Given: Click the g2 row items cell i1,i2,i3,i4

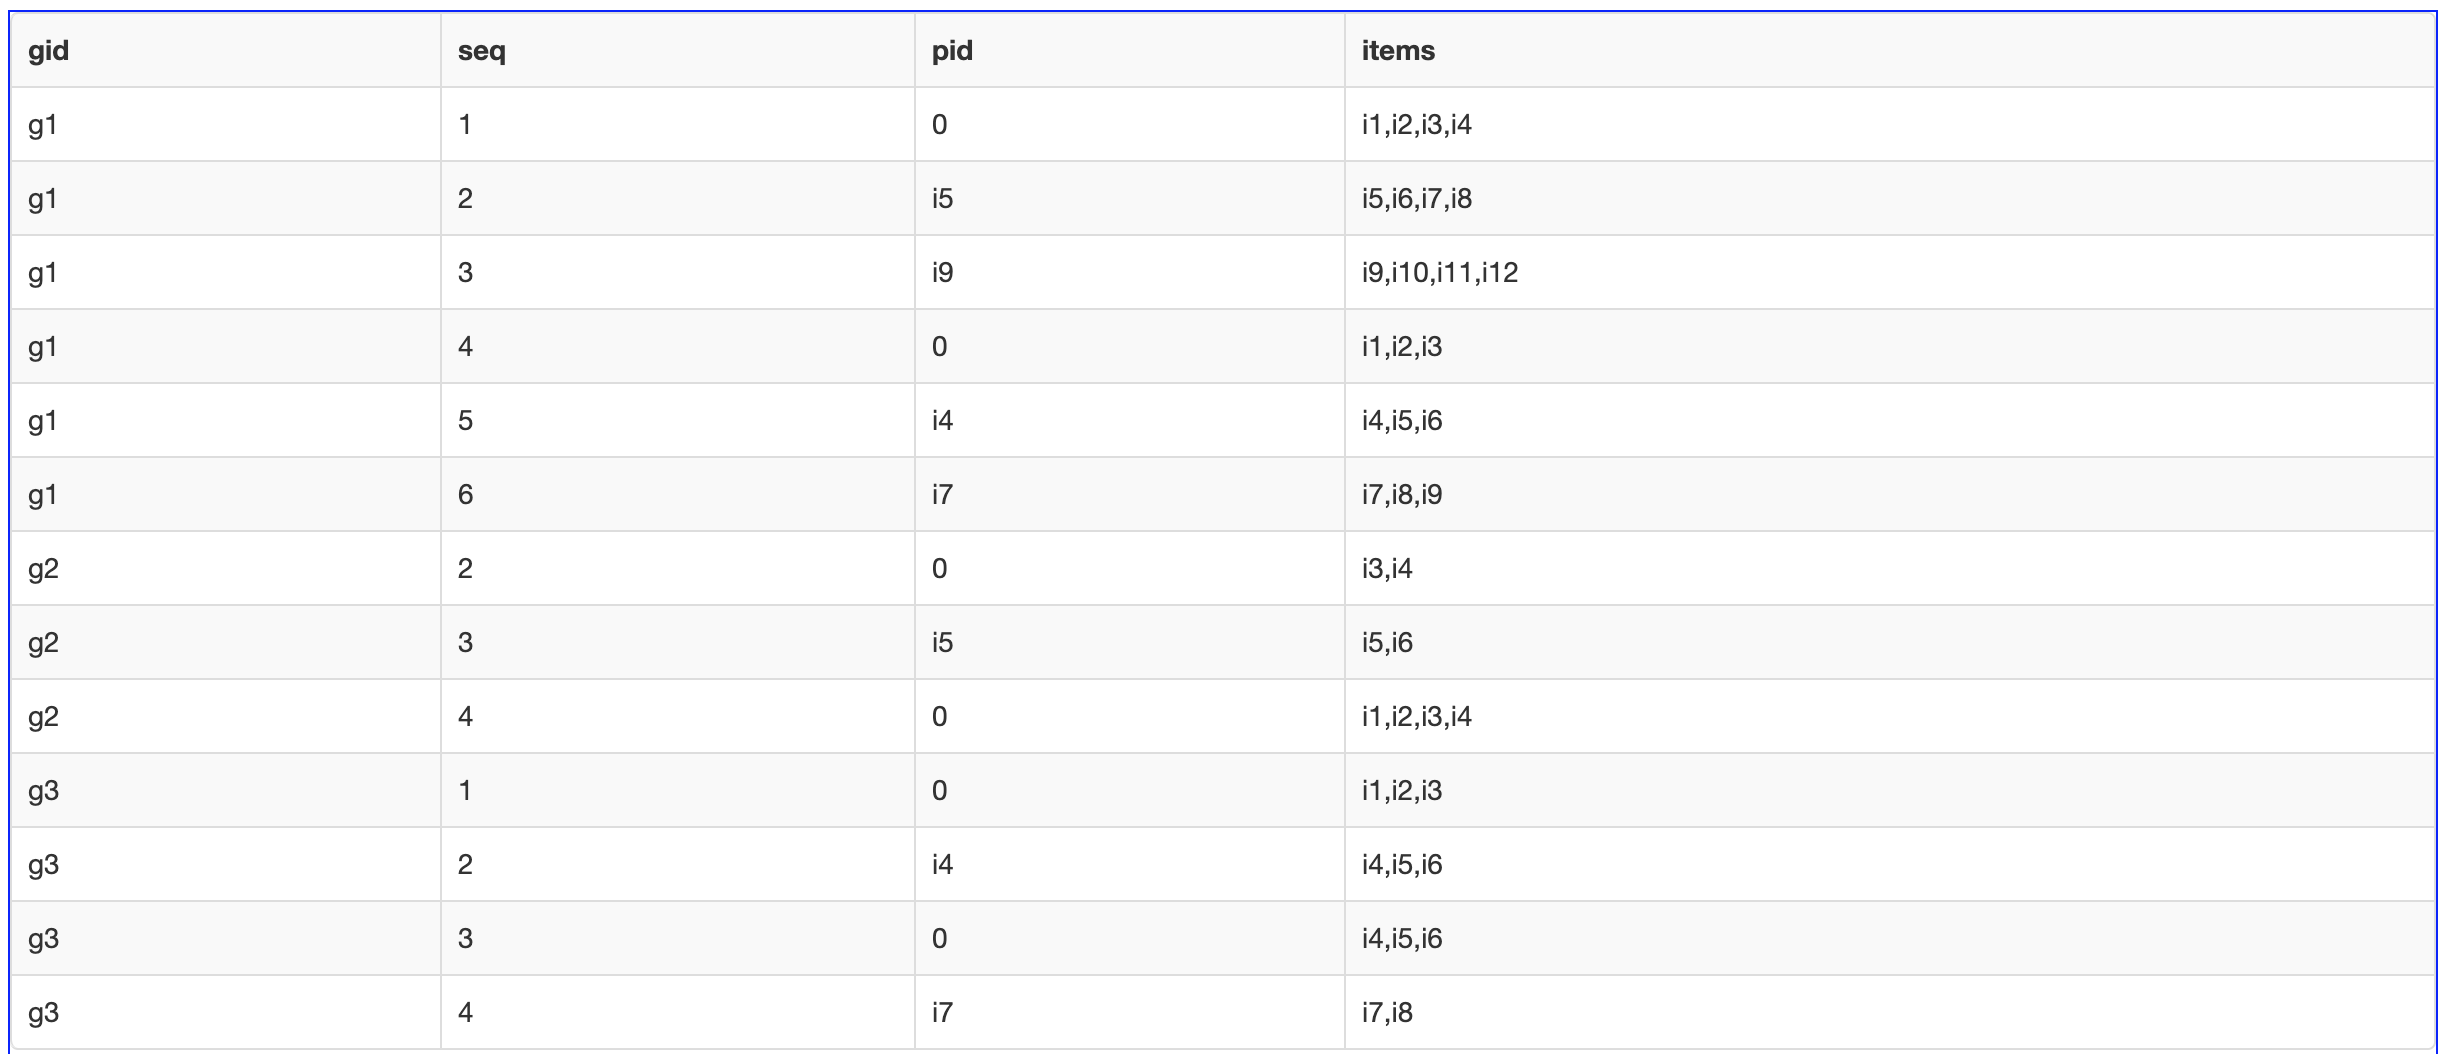Looking at the screenshot, I should pos(1890,716).
